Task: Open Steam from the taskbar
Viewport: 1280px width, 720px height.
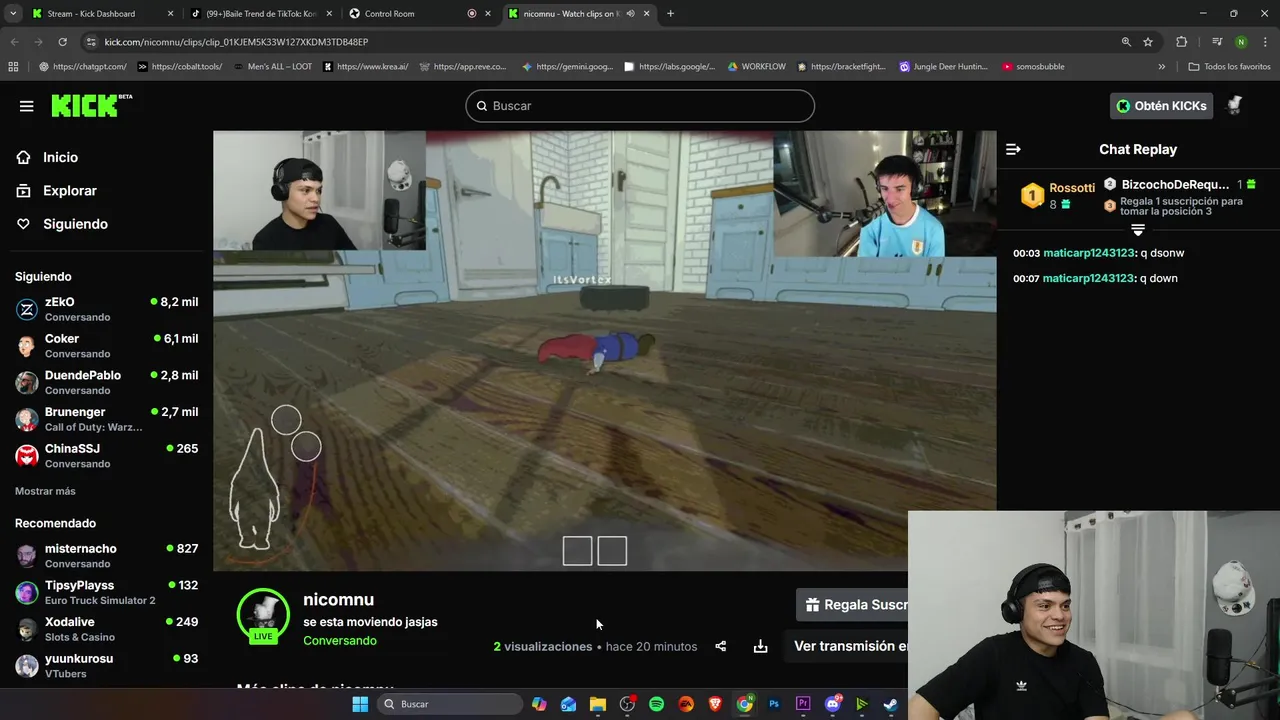Action: (x=890, y=704)
